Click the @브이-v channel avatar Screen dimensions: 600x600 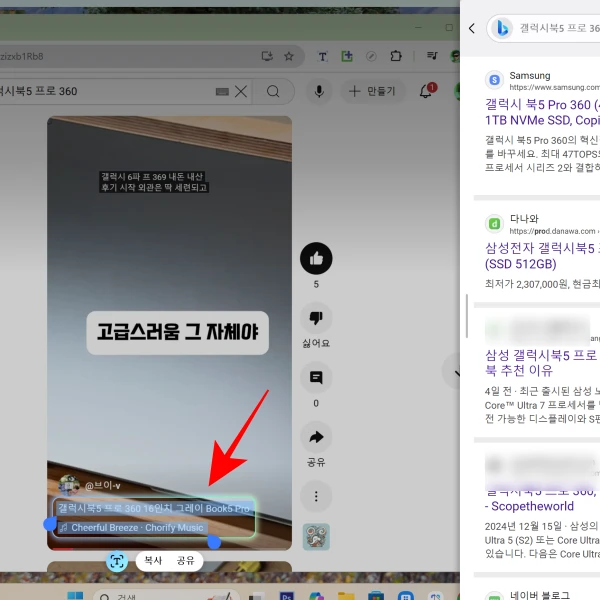point(69,485)
